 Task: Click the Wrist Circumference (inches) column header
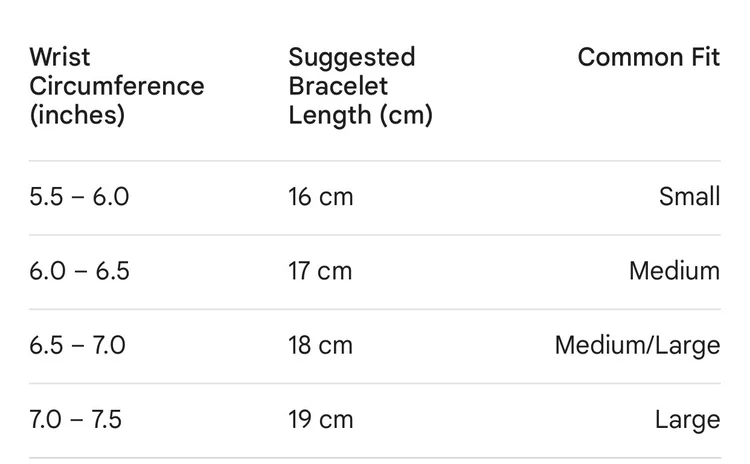(x=116, y=86)
